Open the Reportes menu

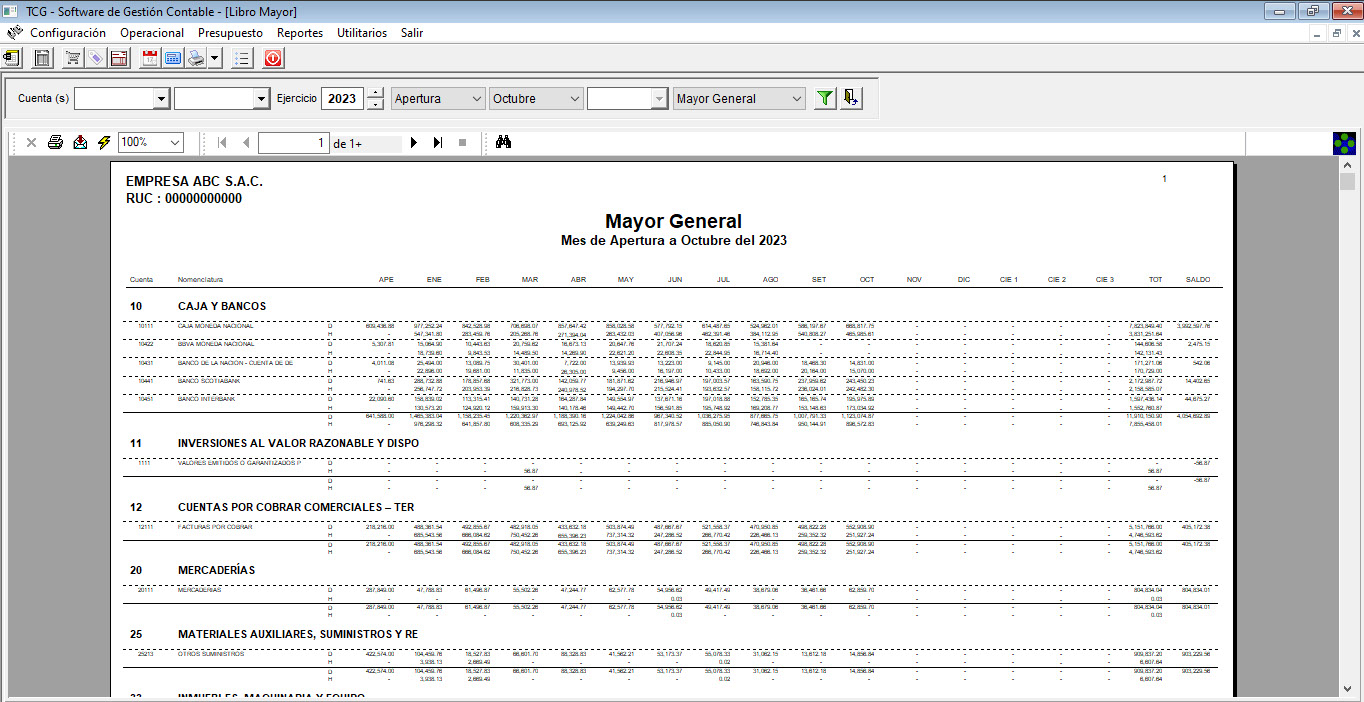(x=300, y=33)
